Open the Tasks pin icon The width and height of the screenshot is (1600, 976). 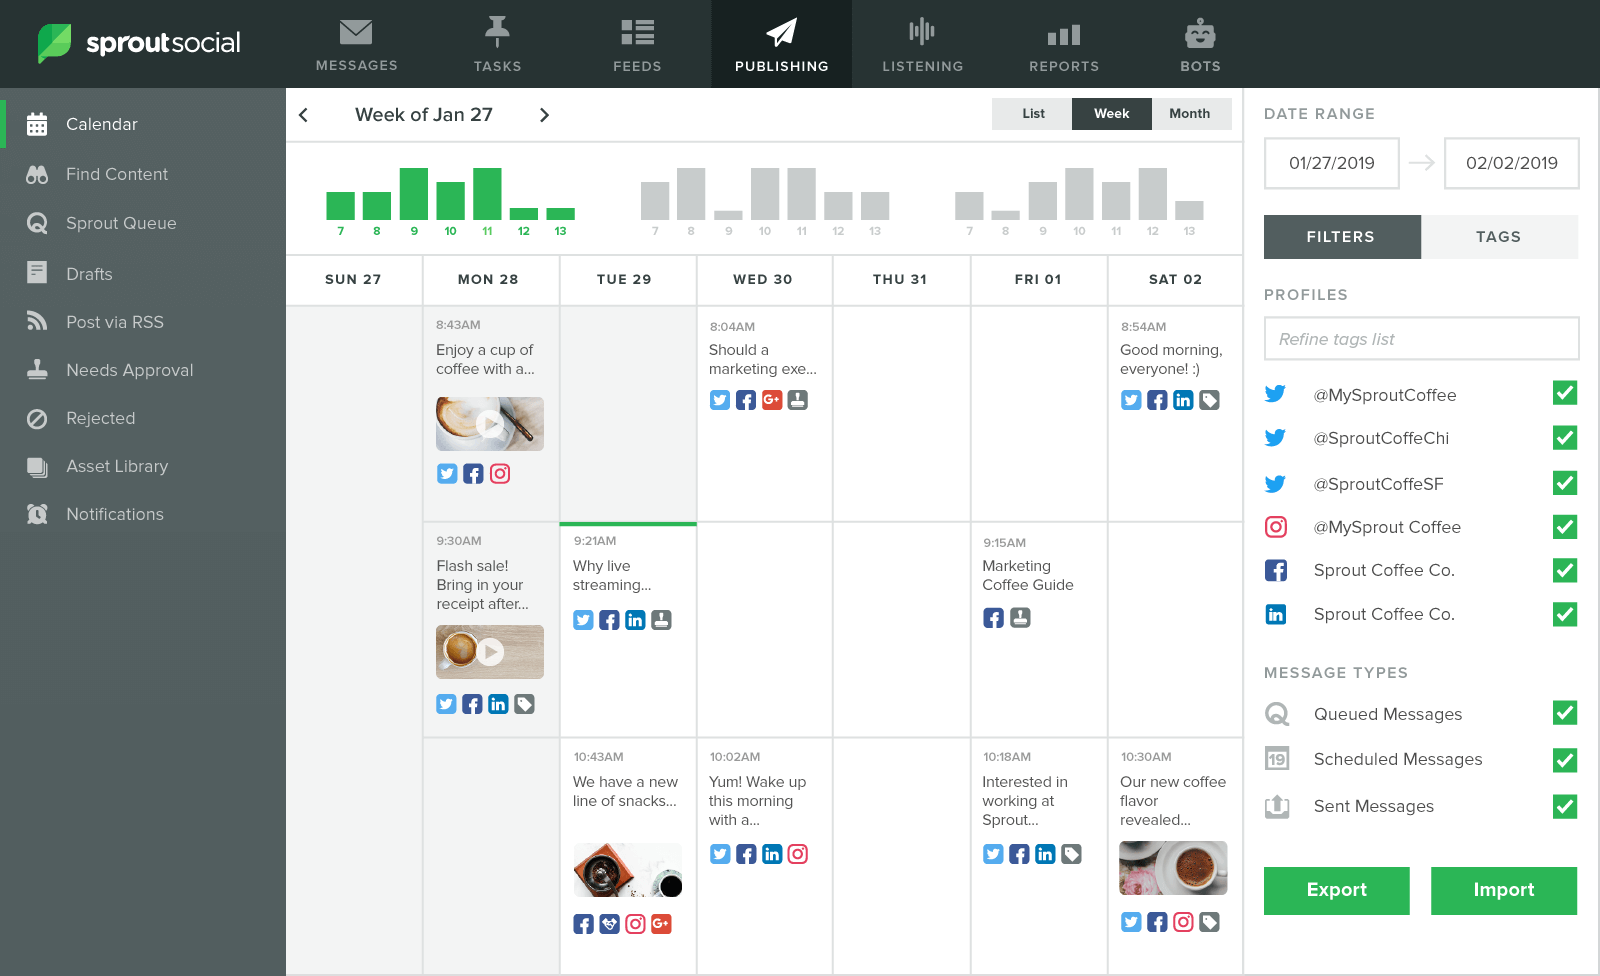[x=497, y=33]
